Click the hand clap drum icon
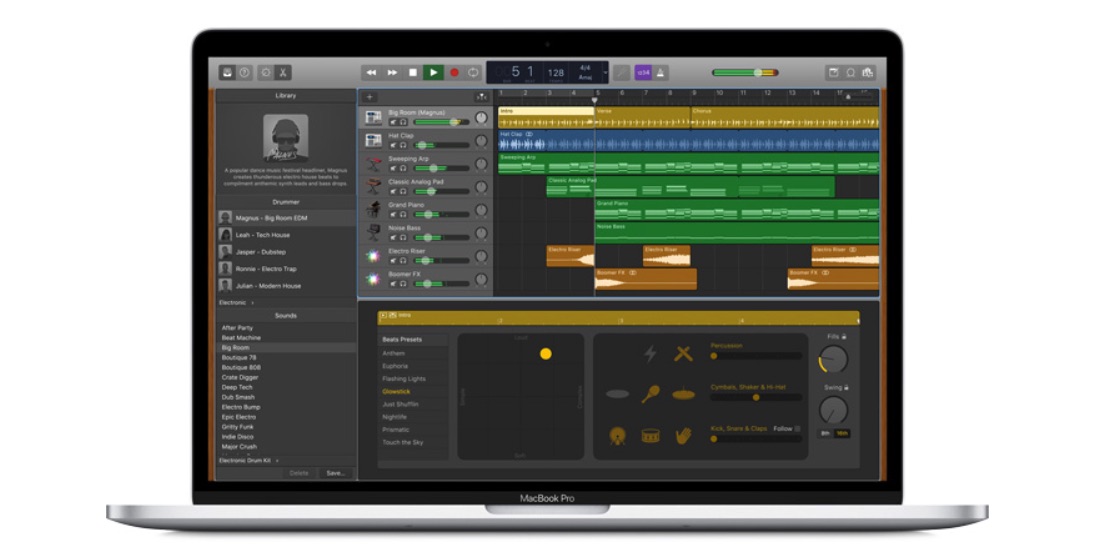1096x553 pixels. pos(683,436)
